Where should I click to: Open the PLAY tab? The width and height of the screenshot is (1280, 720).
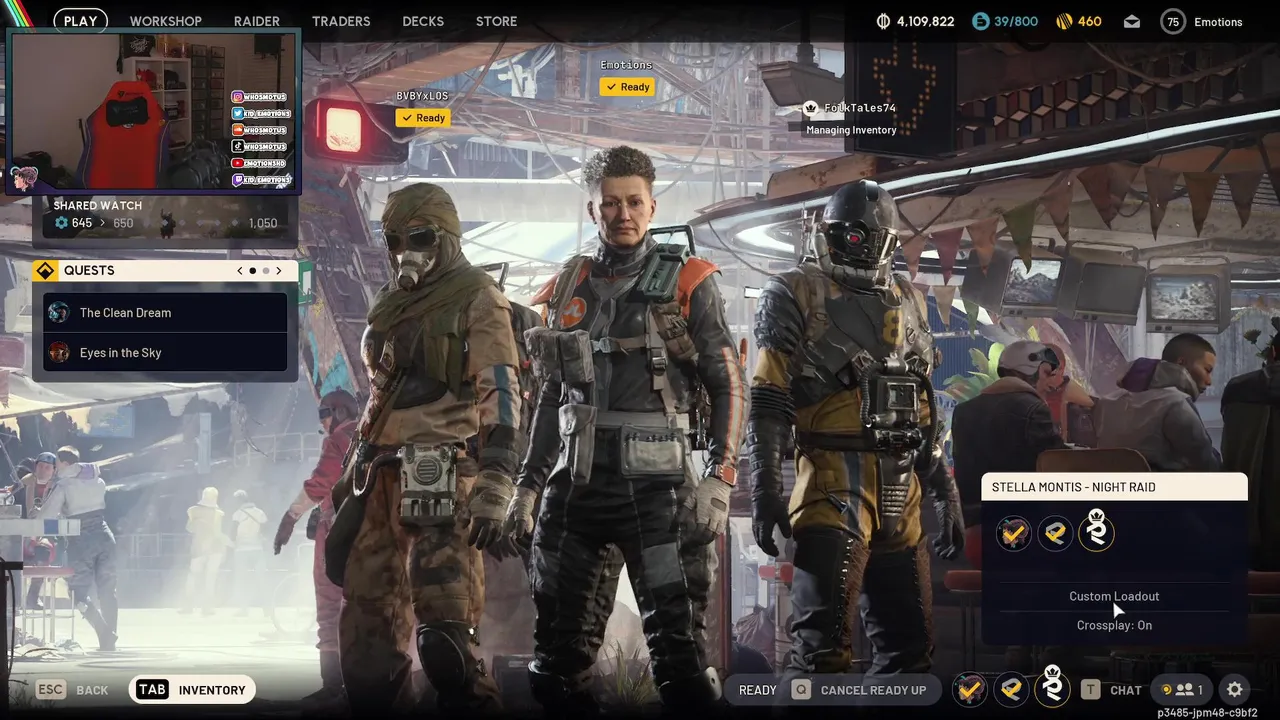point(80,21)
